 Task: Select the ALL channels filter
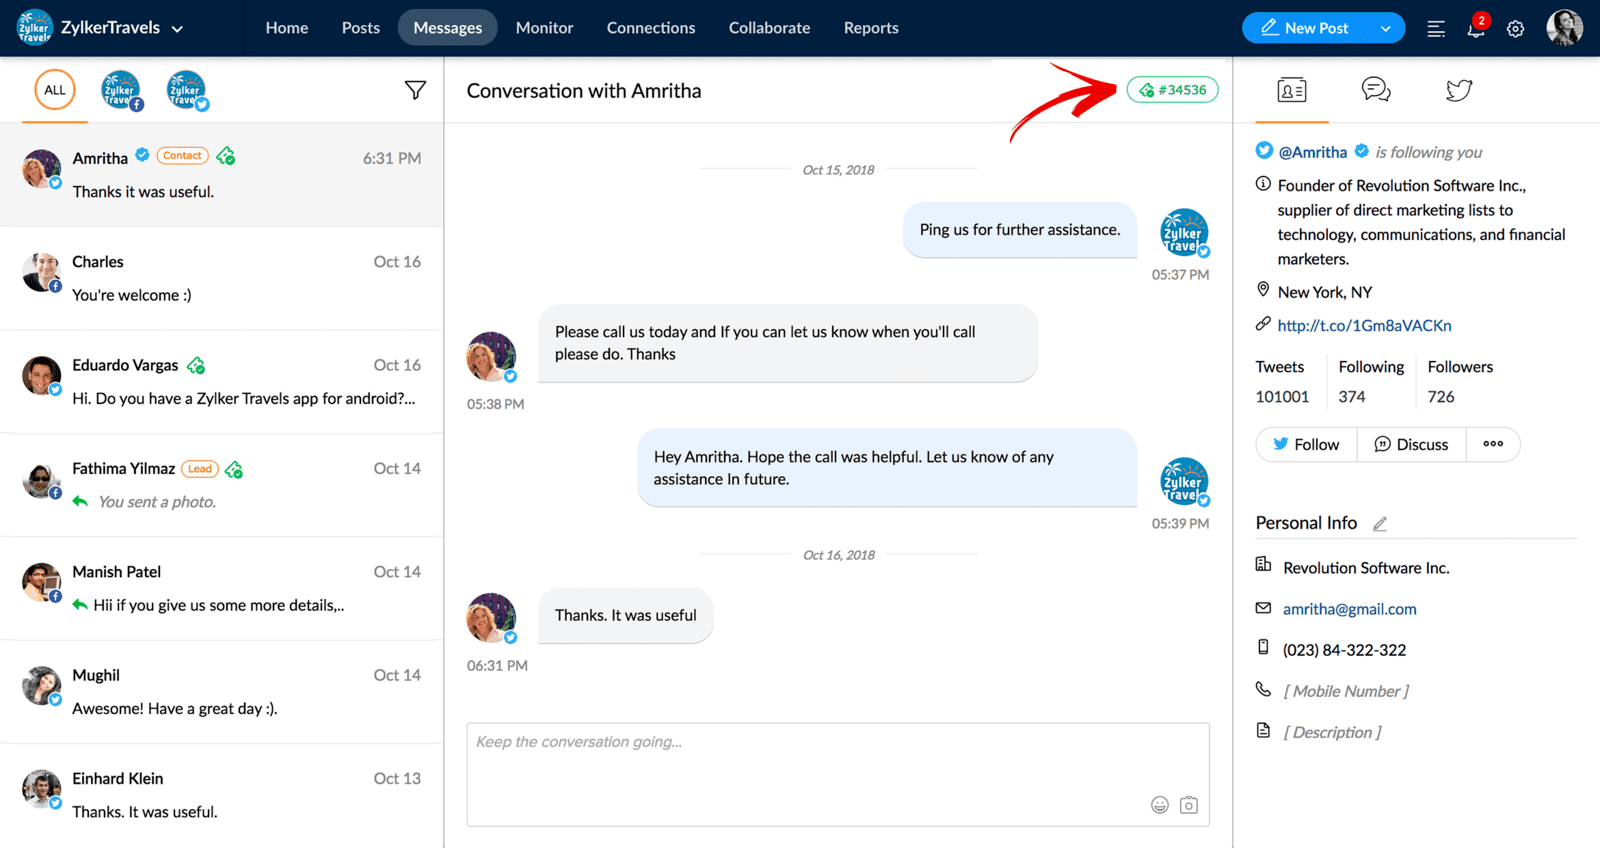click(55, 90)
